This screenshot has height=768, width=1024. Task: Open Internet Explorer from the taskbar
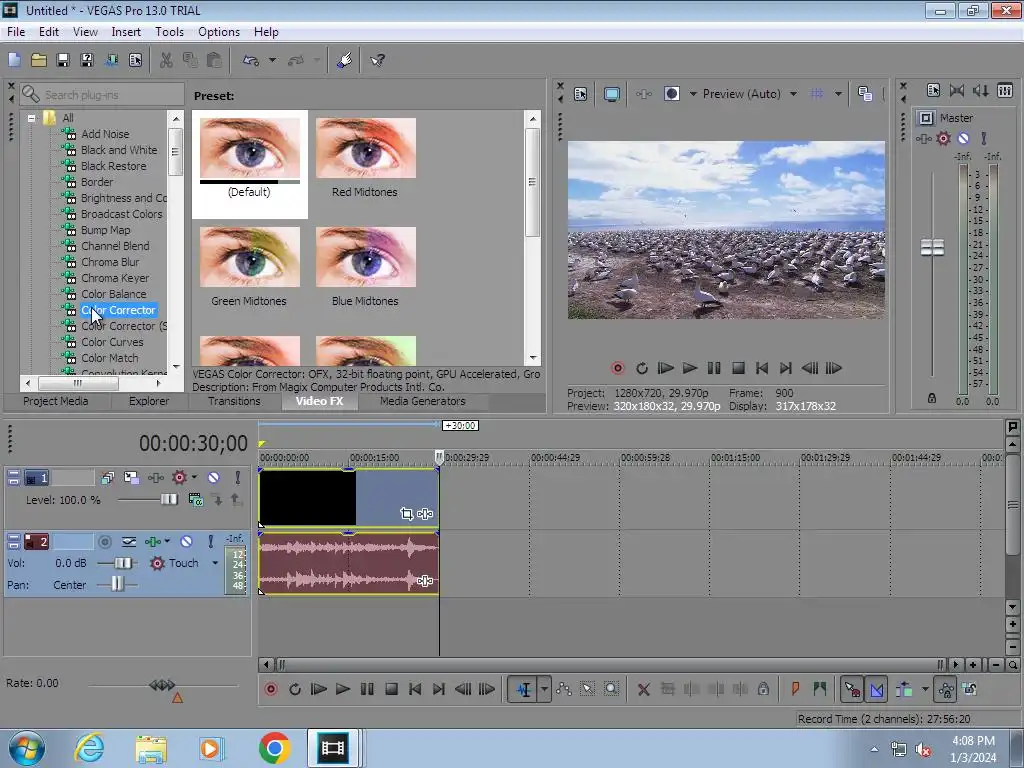coord(89,748)
